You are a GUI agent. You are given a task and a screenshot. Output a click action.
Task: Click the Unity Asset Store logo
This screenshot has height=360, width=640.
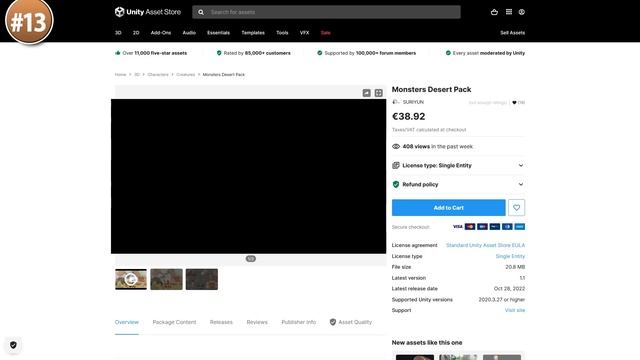point(148,12)
